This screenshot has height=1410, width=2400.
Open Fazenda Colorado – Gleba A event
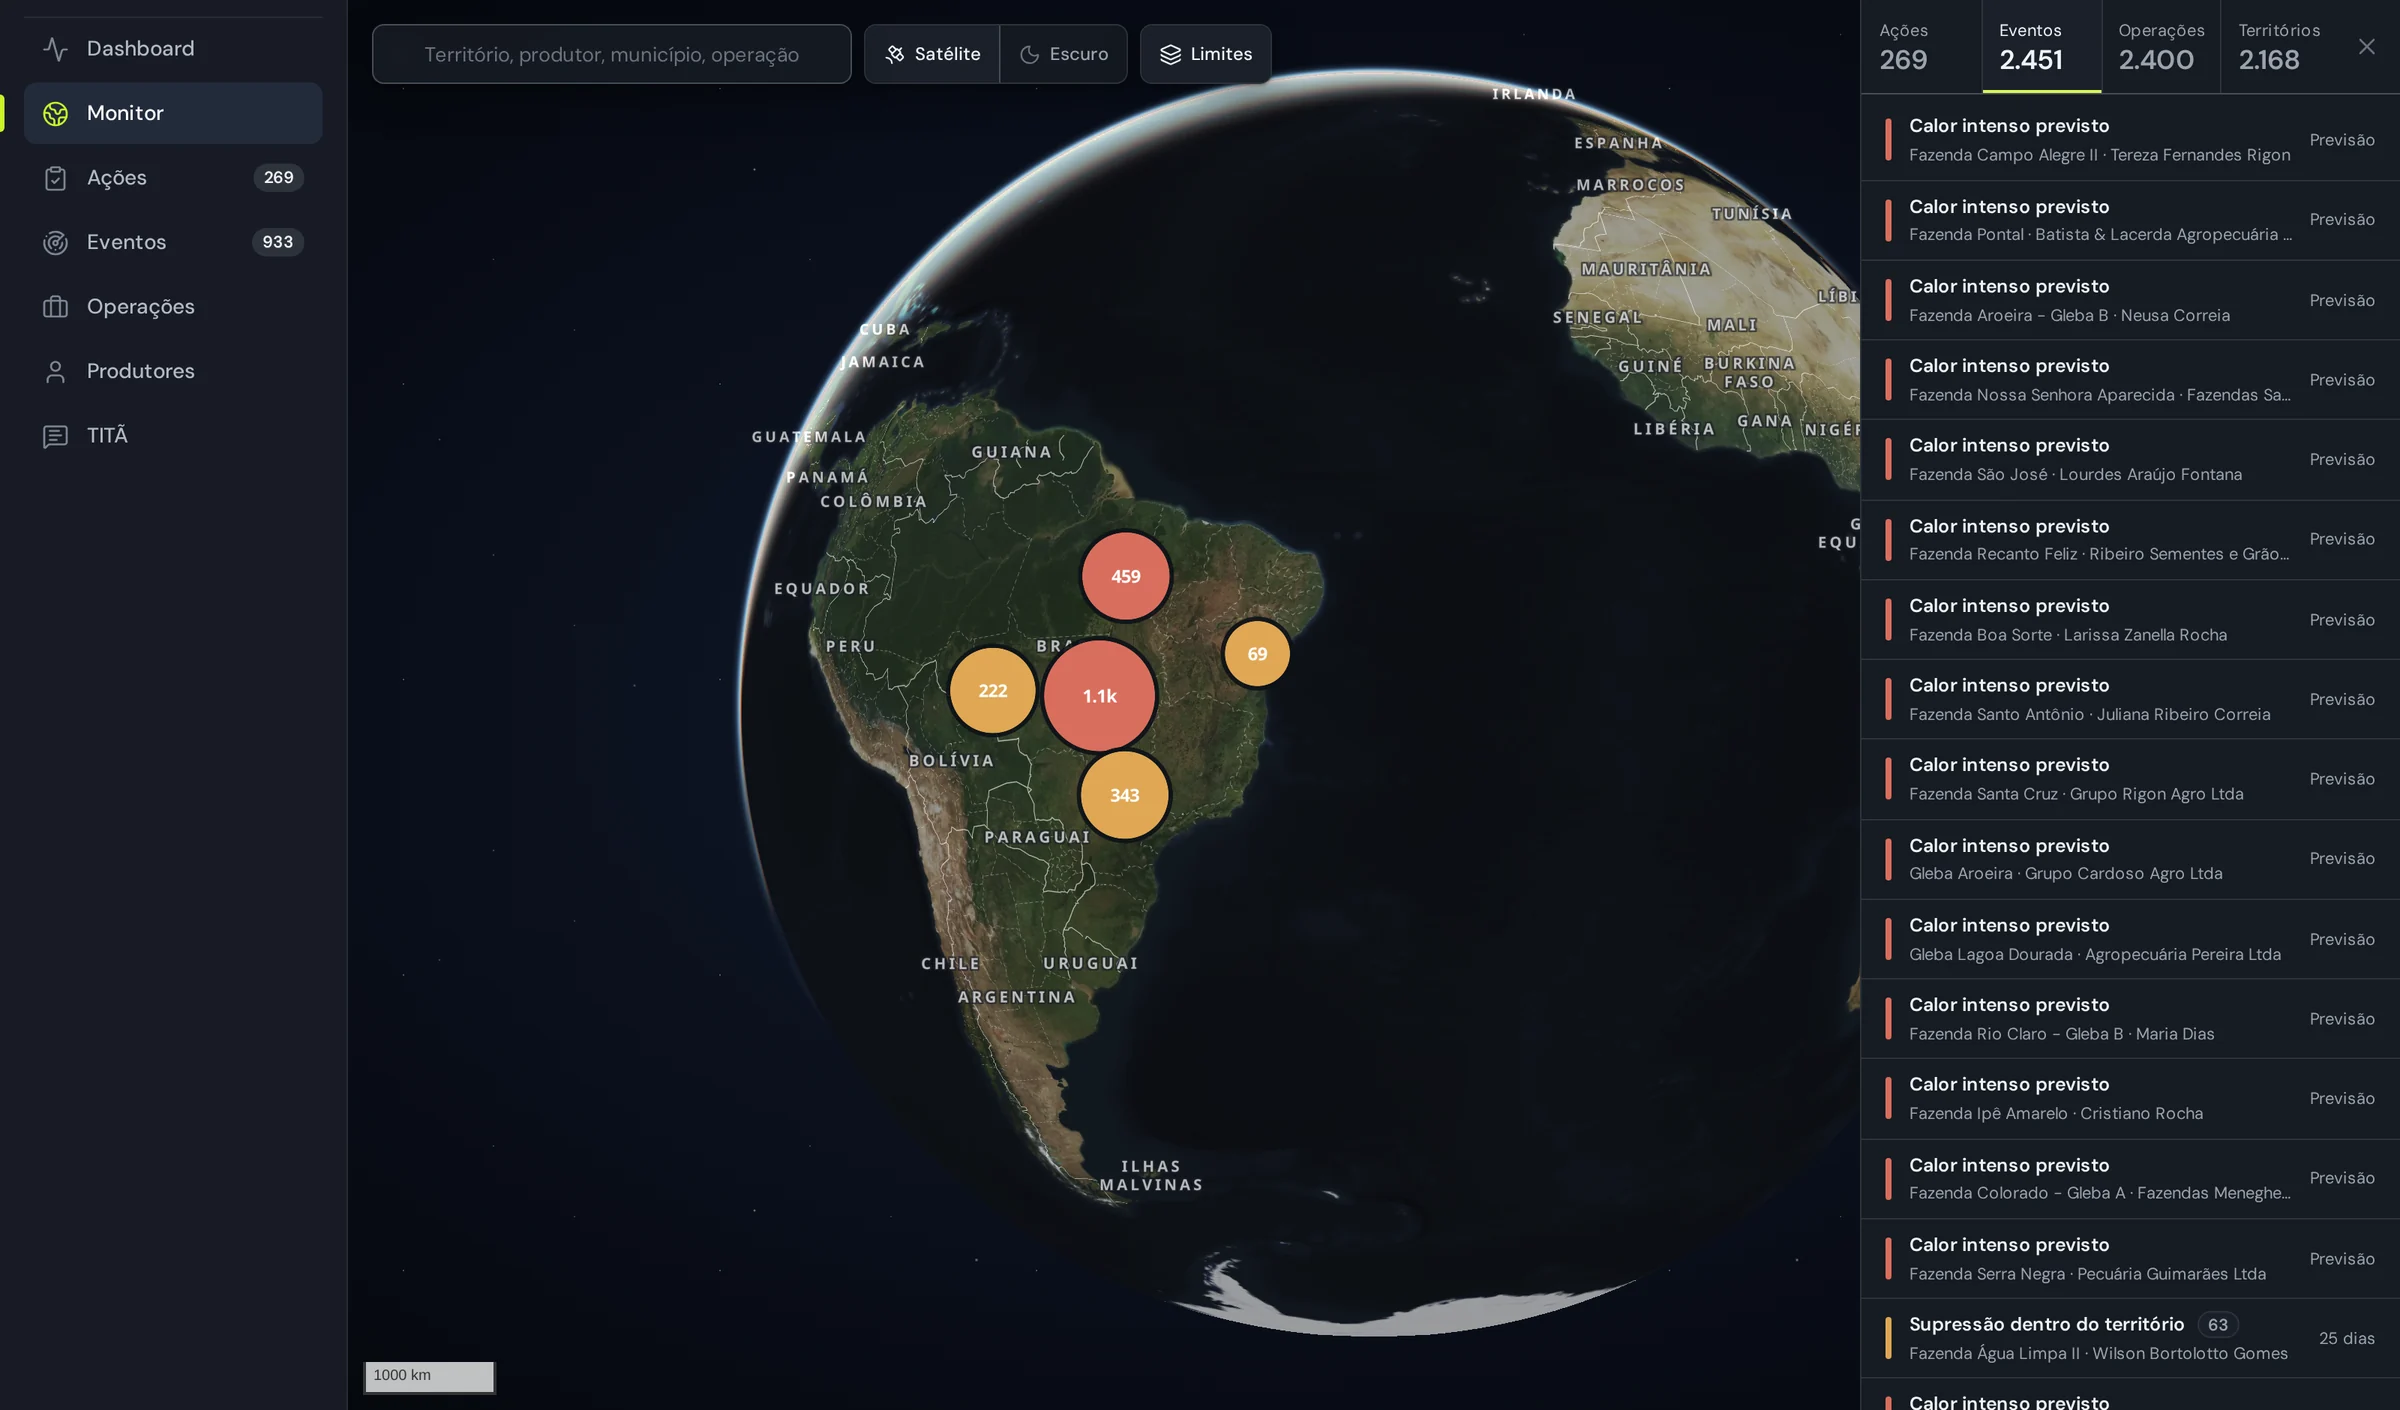pos(2130,1179)
